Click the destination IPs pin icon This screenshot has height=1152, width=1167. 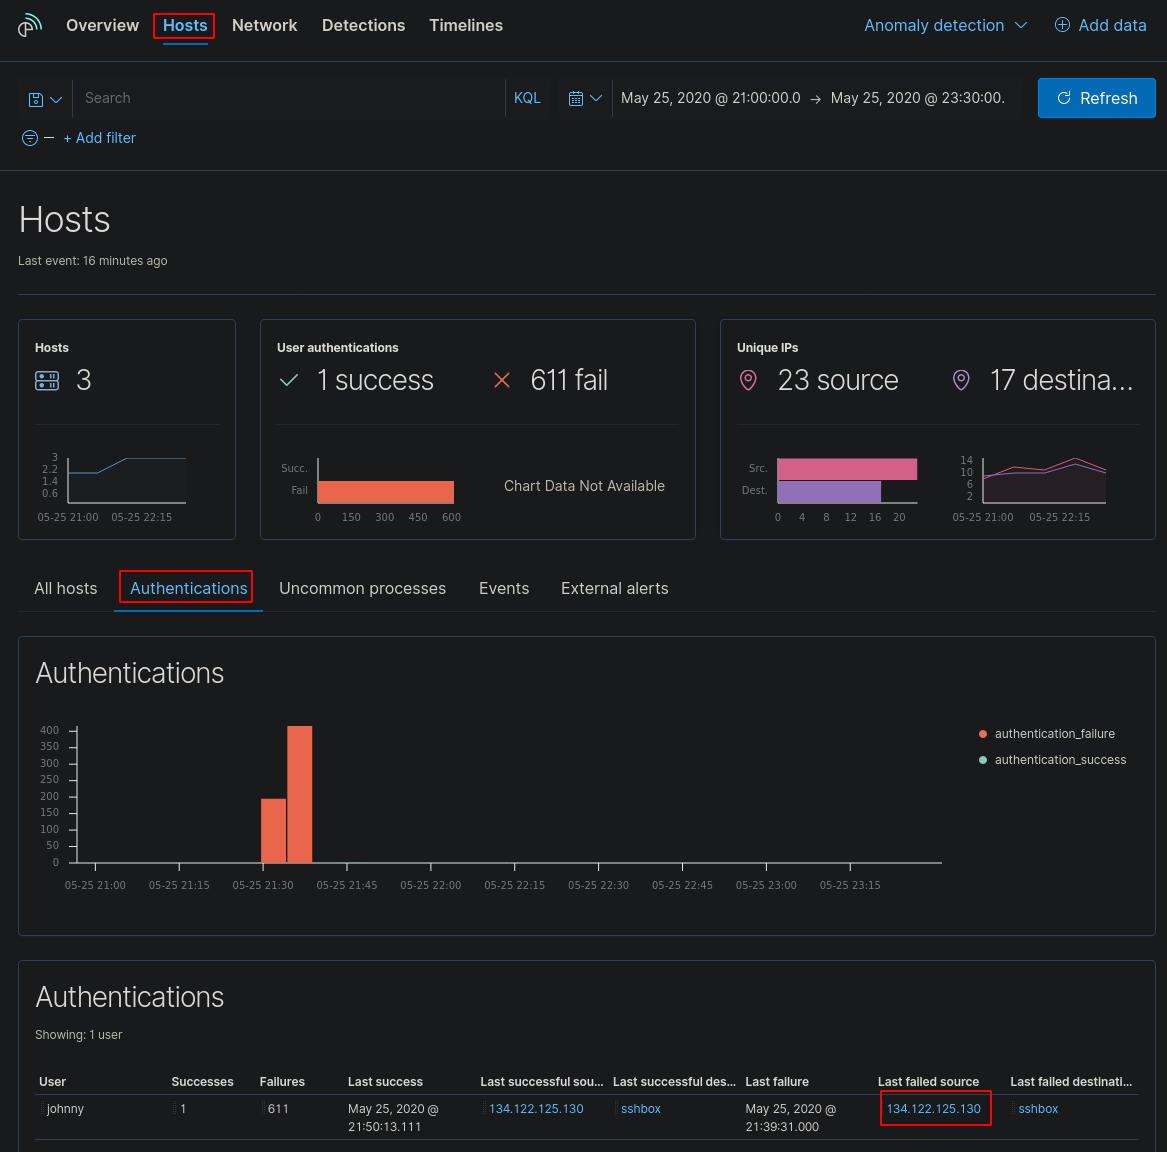[x=961, y=380]
